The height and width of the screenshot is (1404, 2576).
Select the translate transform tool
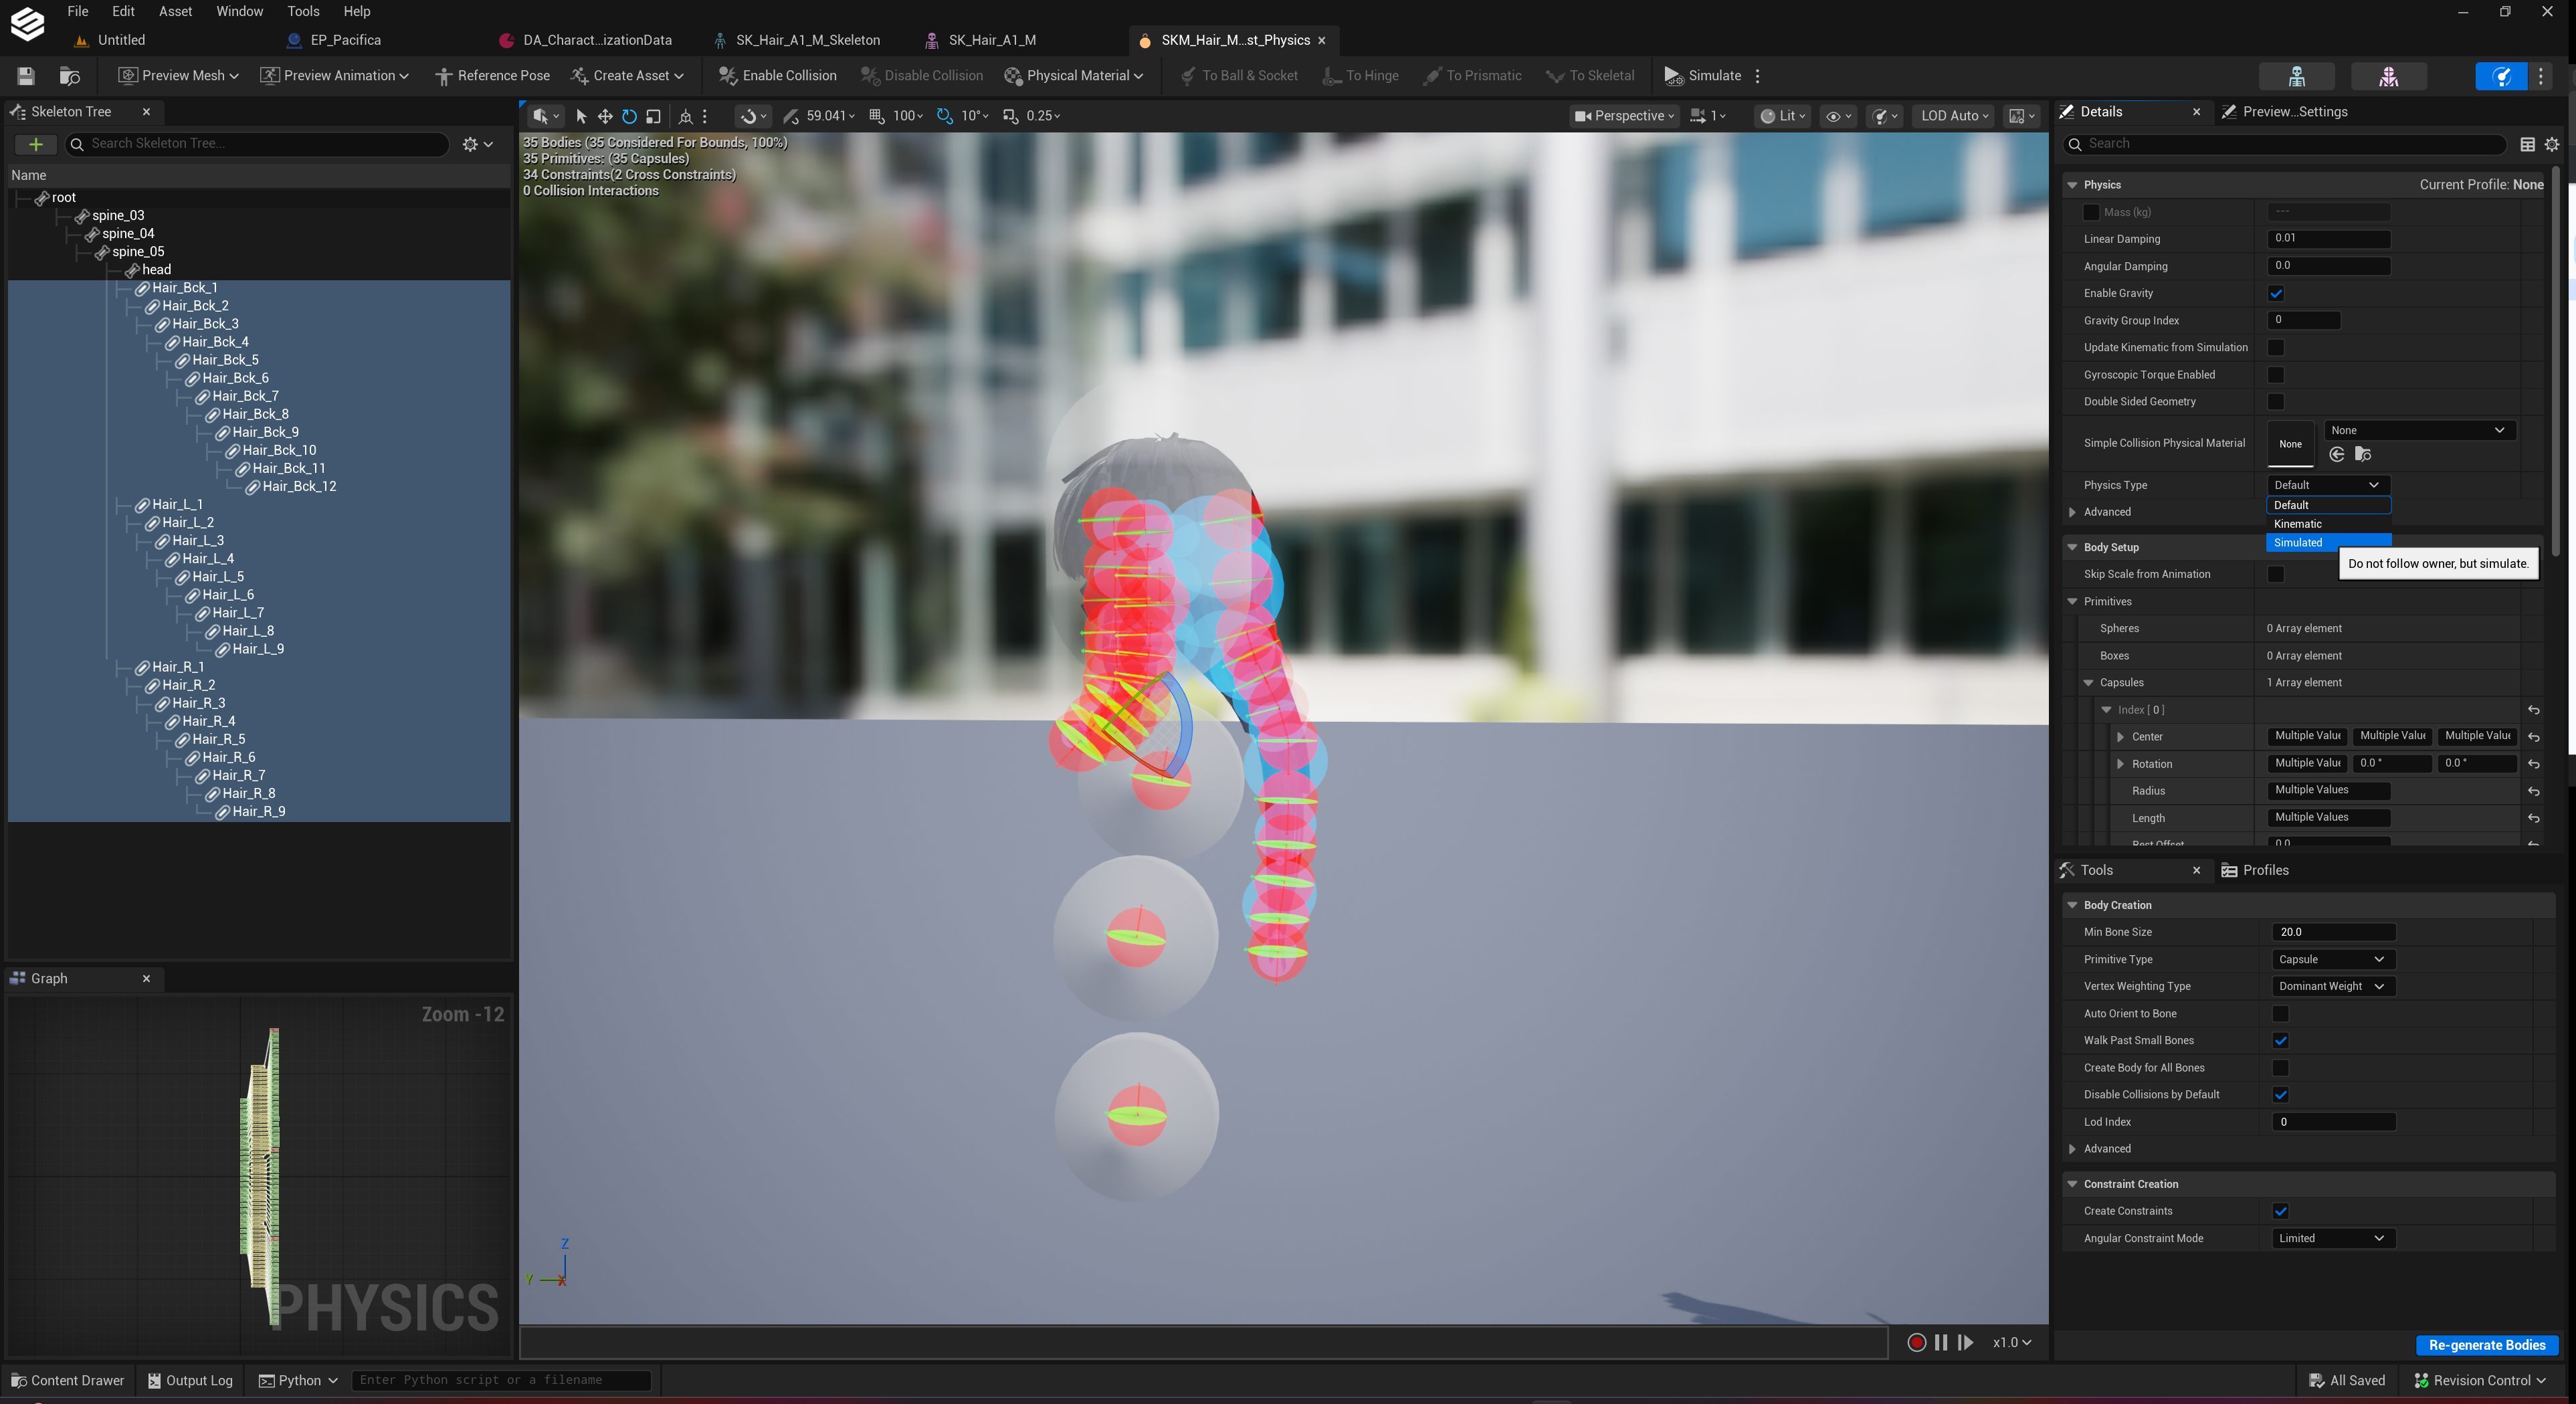point(605,116)
